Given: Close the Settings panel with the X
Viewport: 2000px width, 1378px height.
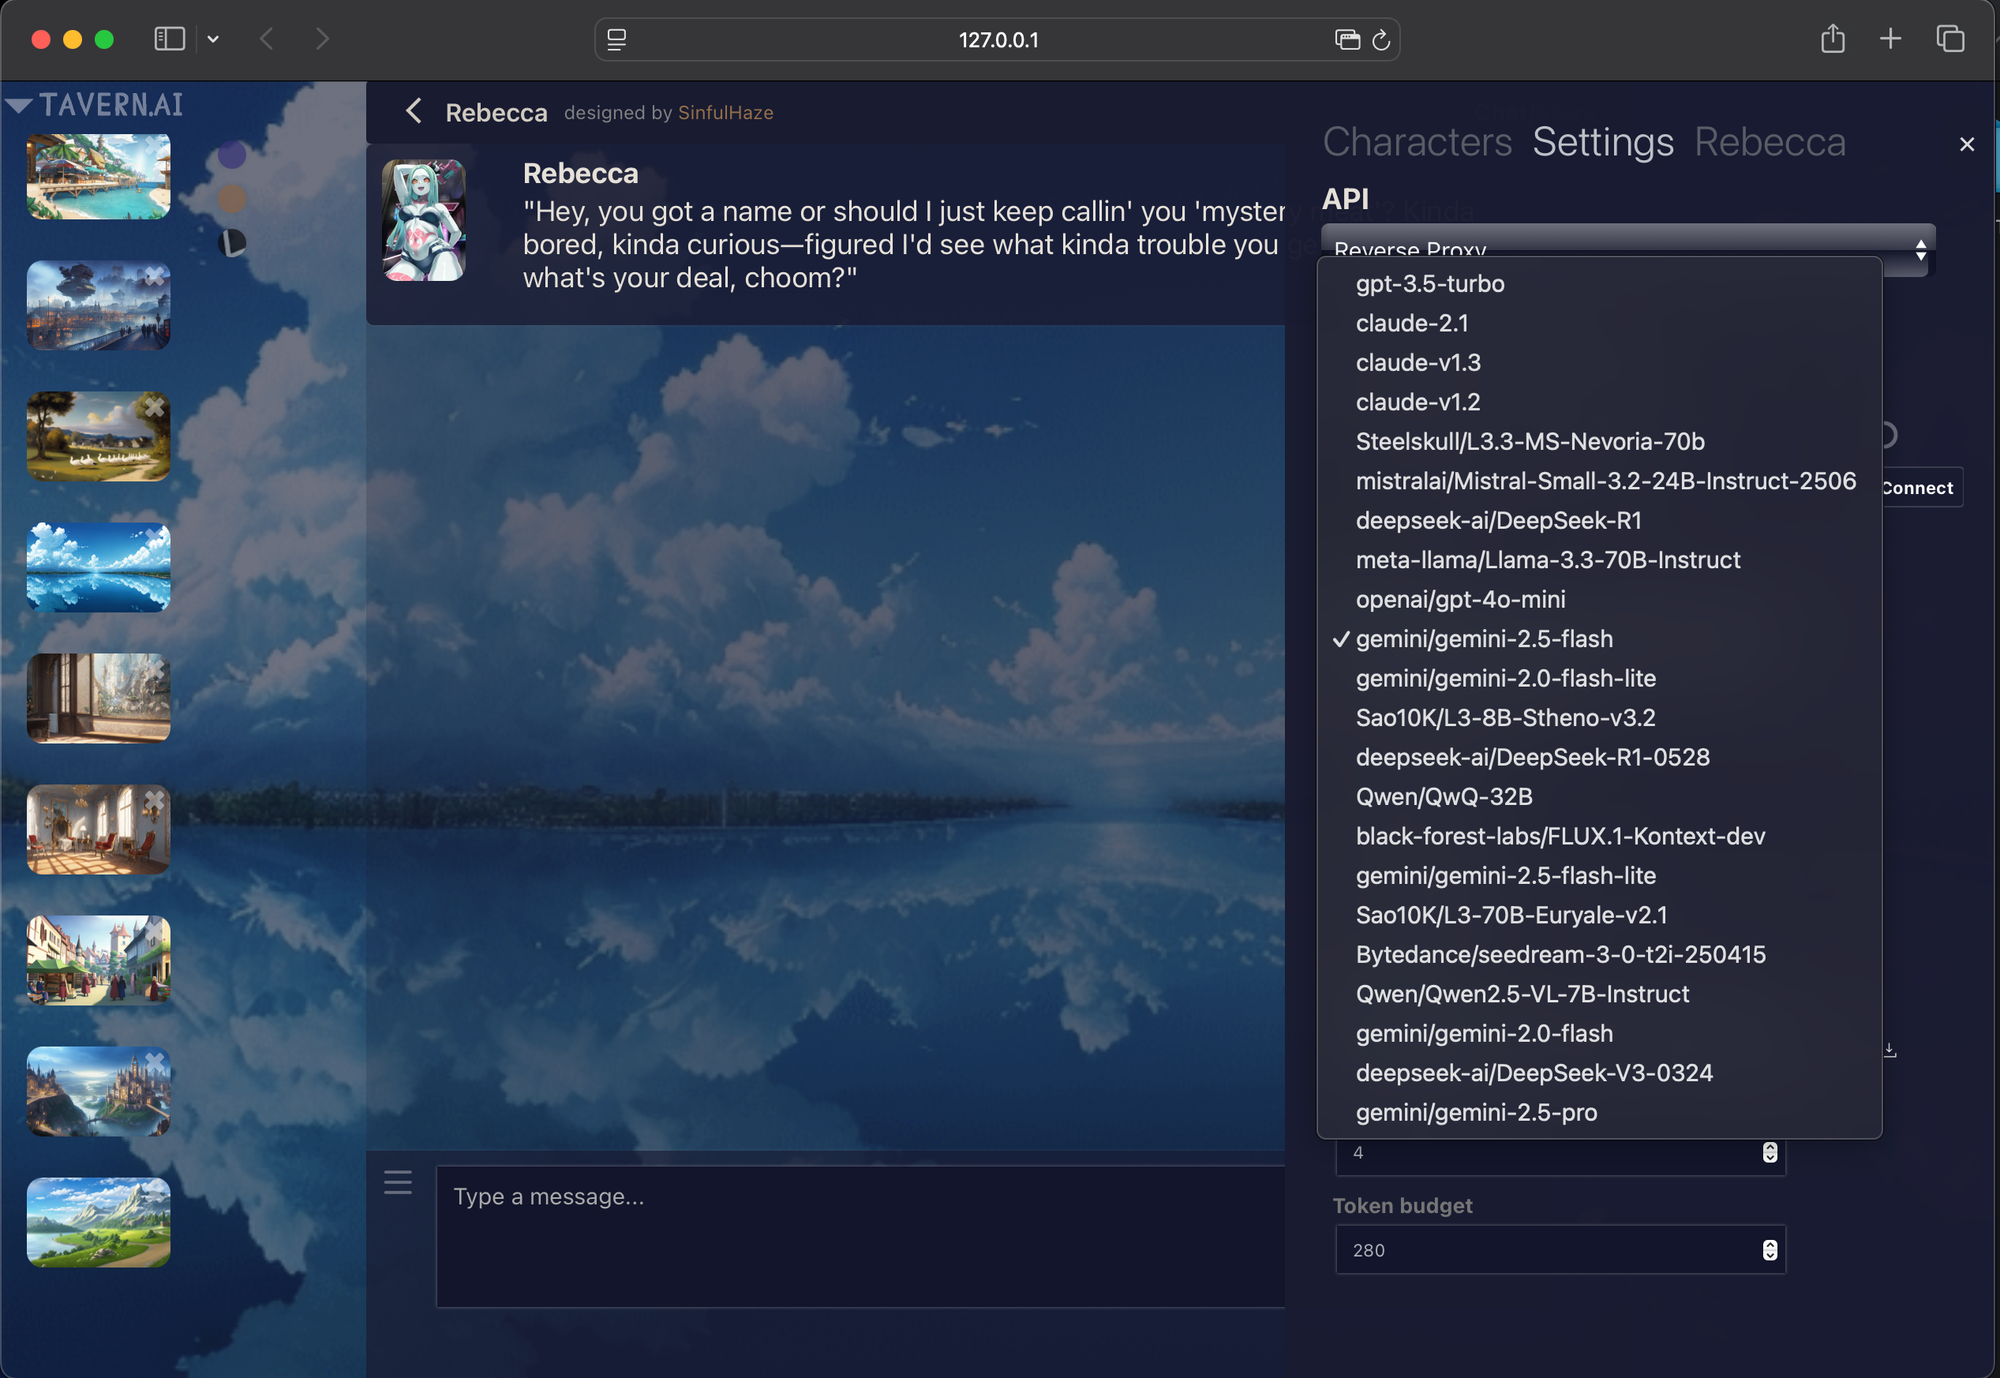Looking at the screenshot, I should [x=1966, y=144].
